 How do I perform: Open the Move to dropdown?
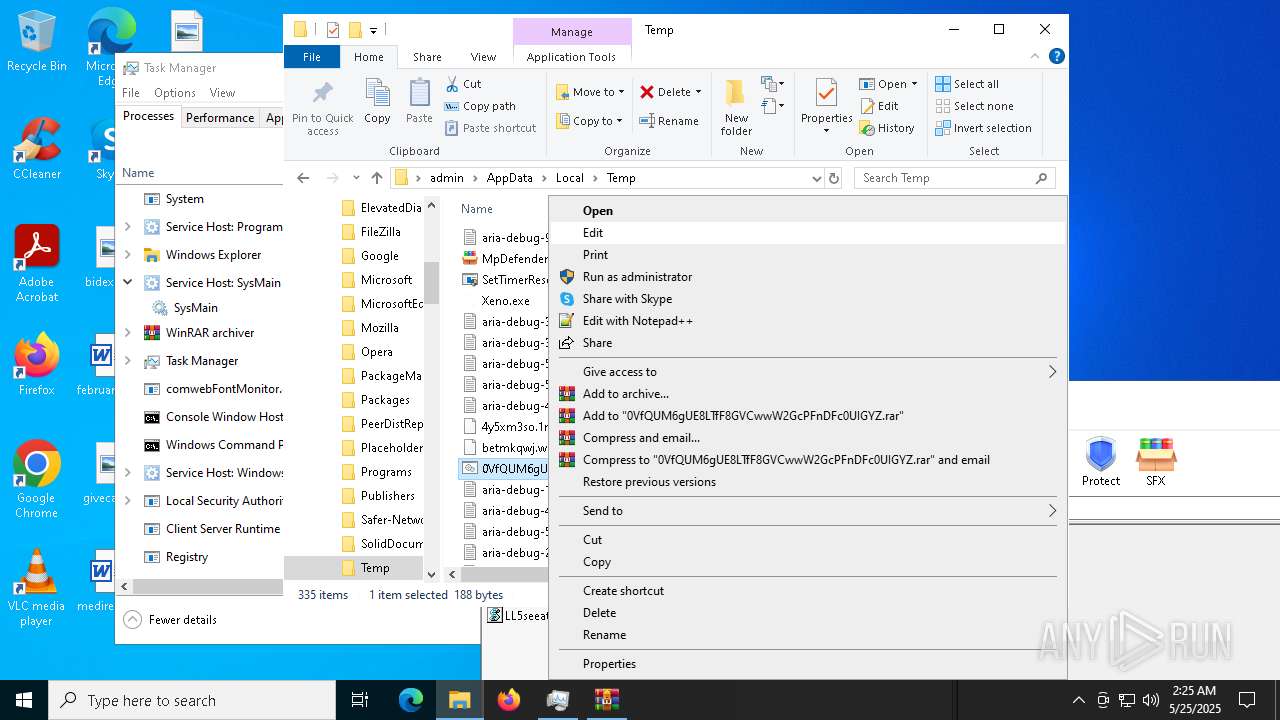[590, 92]
